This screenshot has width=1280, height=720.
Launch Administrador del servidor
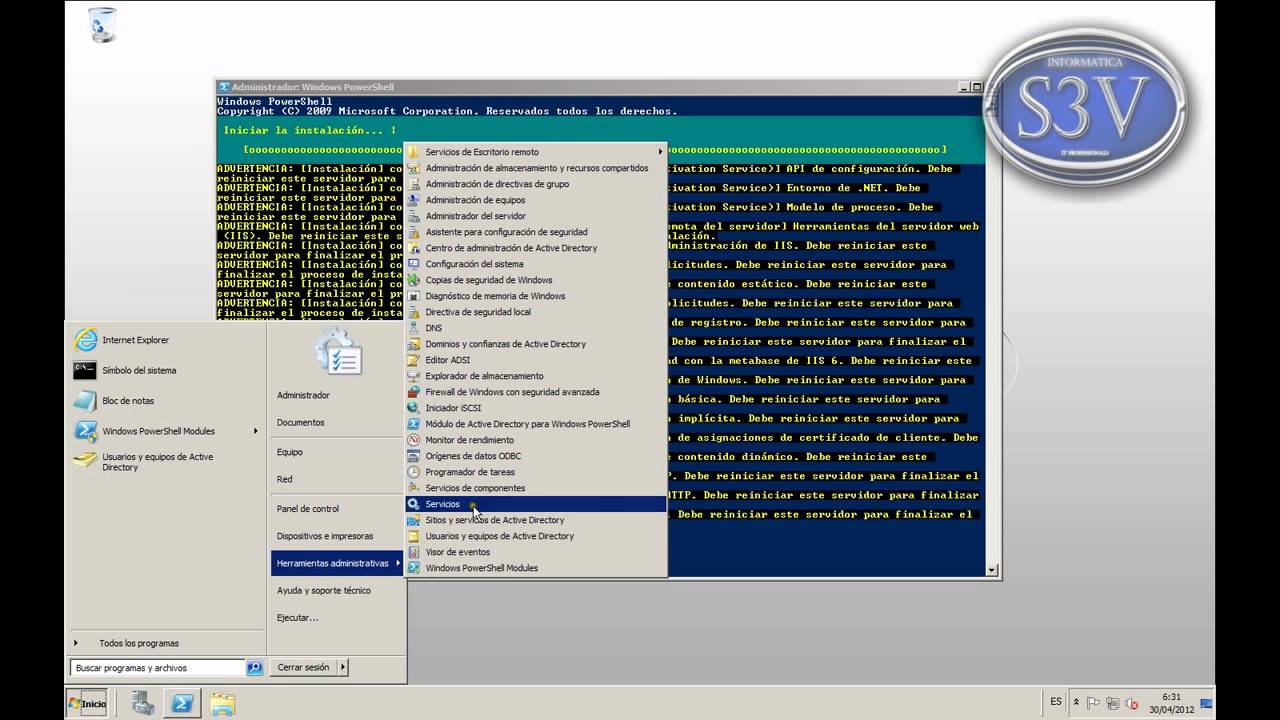point(536,216)
